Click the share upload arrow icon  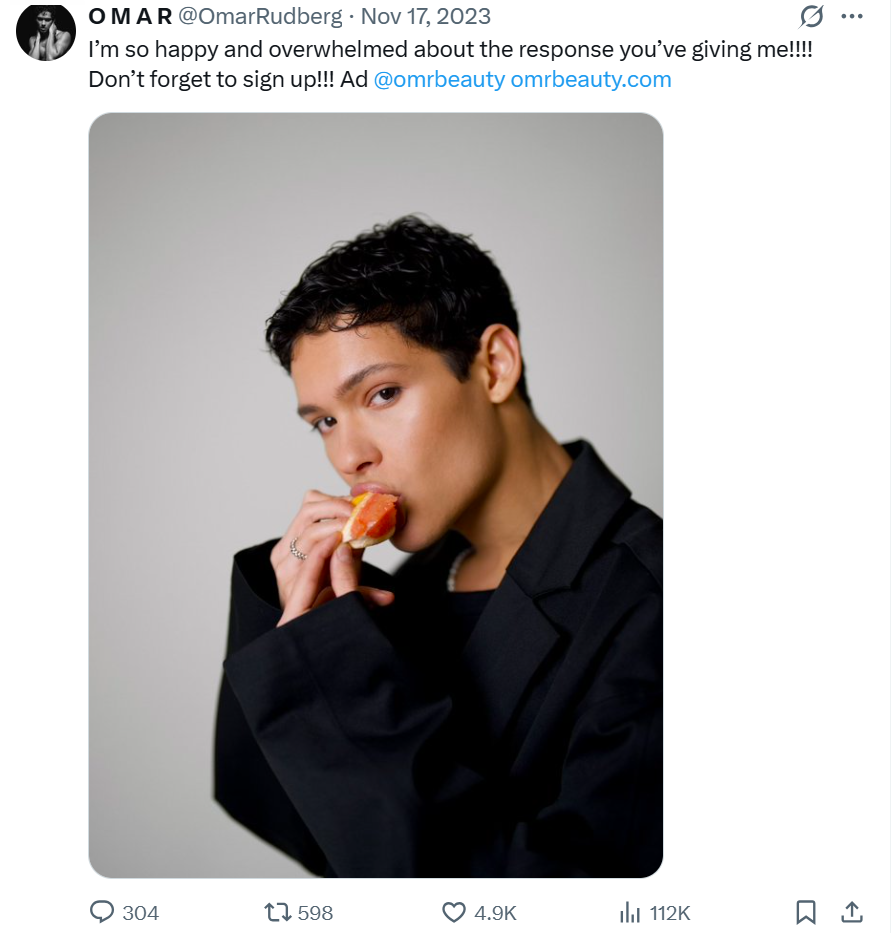[851, 912]
